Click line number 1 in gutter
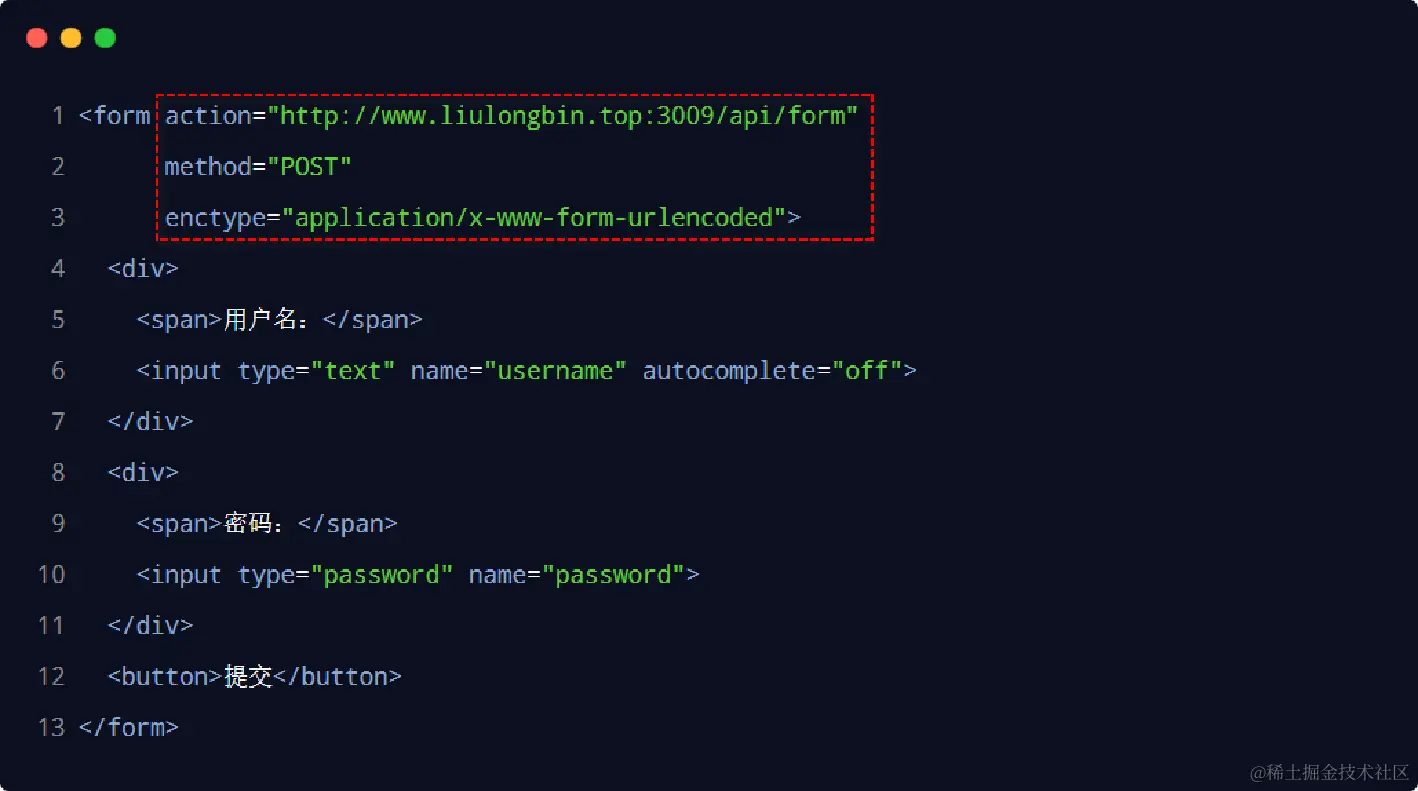 pos(58,116)
